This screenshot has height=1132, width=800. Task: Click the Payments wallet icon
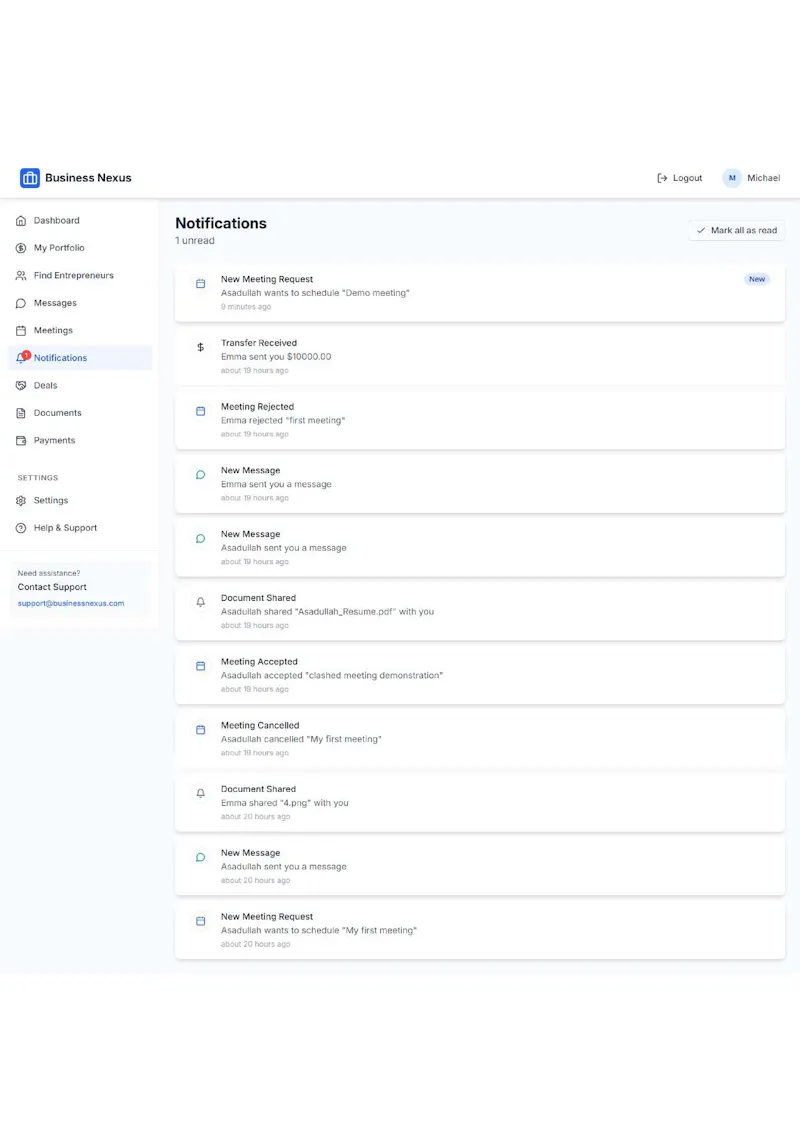tap(21, 440)
